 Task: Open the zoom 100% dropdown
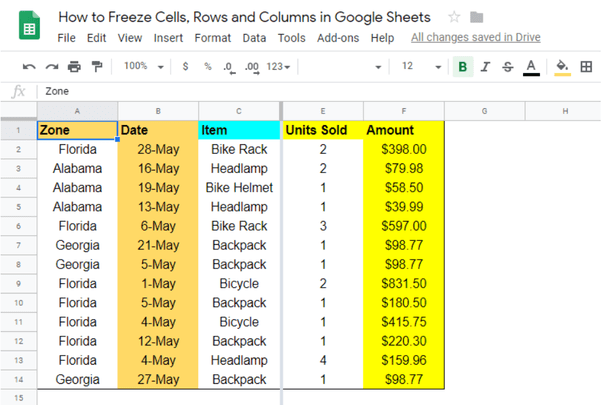144,66
